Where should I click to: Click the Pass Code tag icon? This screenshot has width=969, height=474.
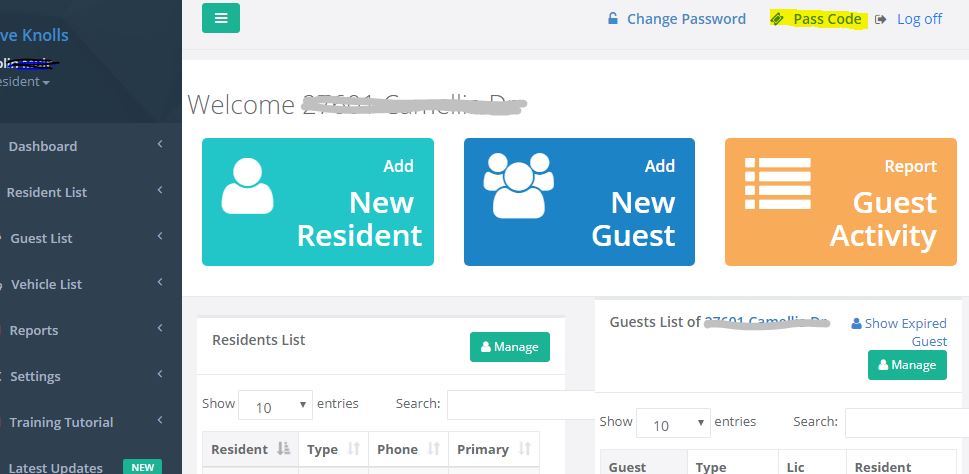777,19
